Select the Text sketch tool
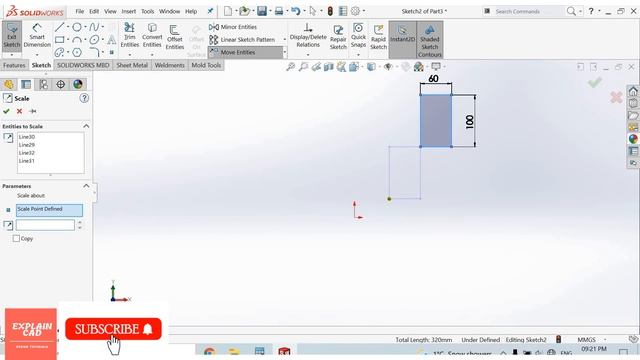The image size is (640, 360). pyautogui.click(x=111, y=40)
